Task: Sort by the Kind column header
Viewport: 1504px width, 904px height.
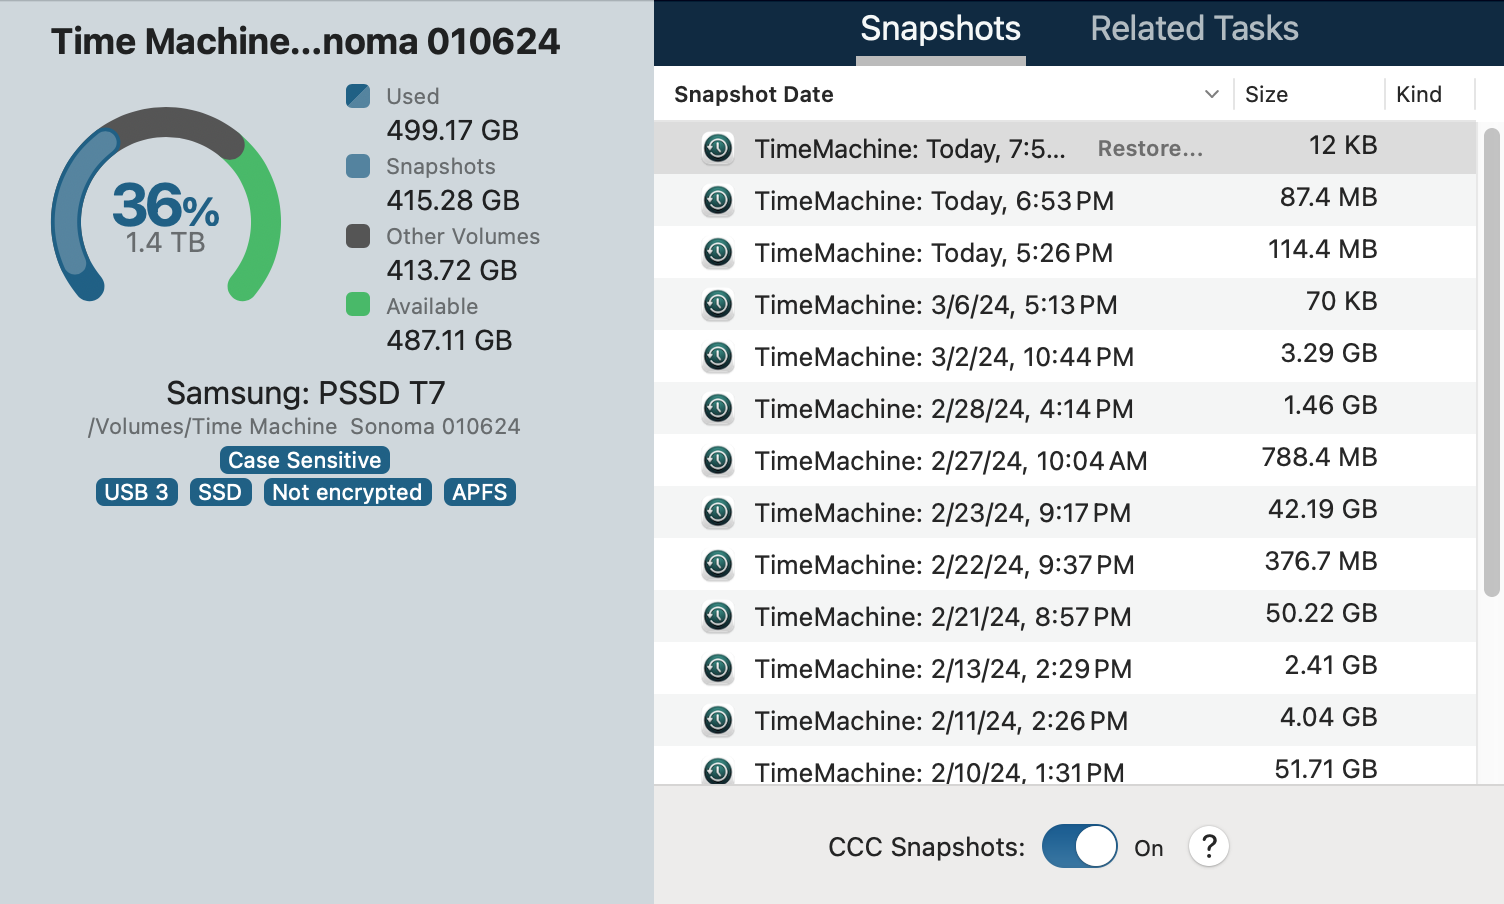Action: click(1418, 94)
